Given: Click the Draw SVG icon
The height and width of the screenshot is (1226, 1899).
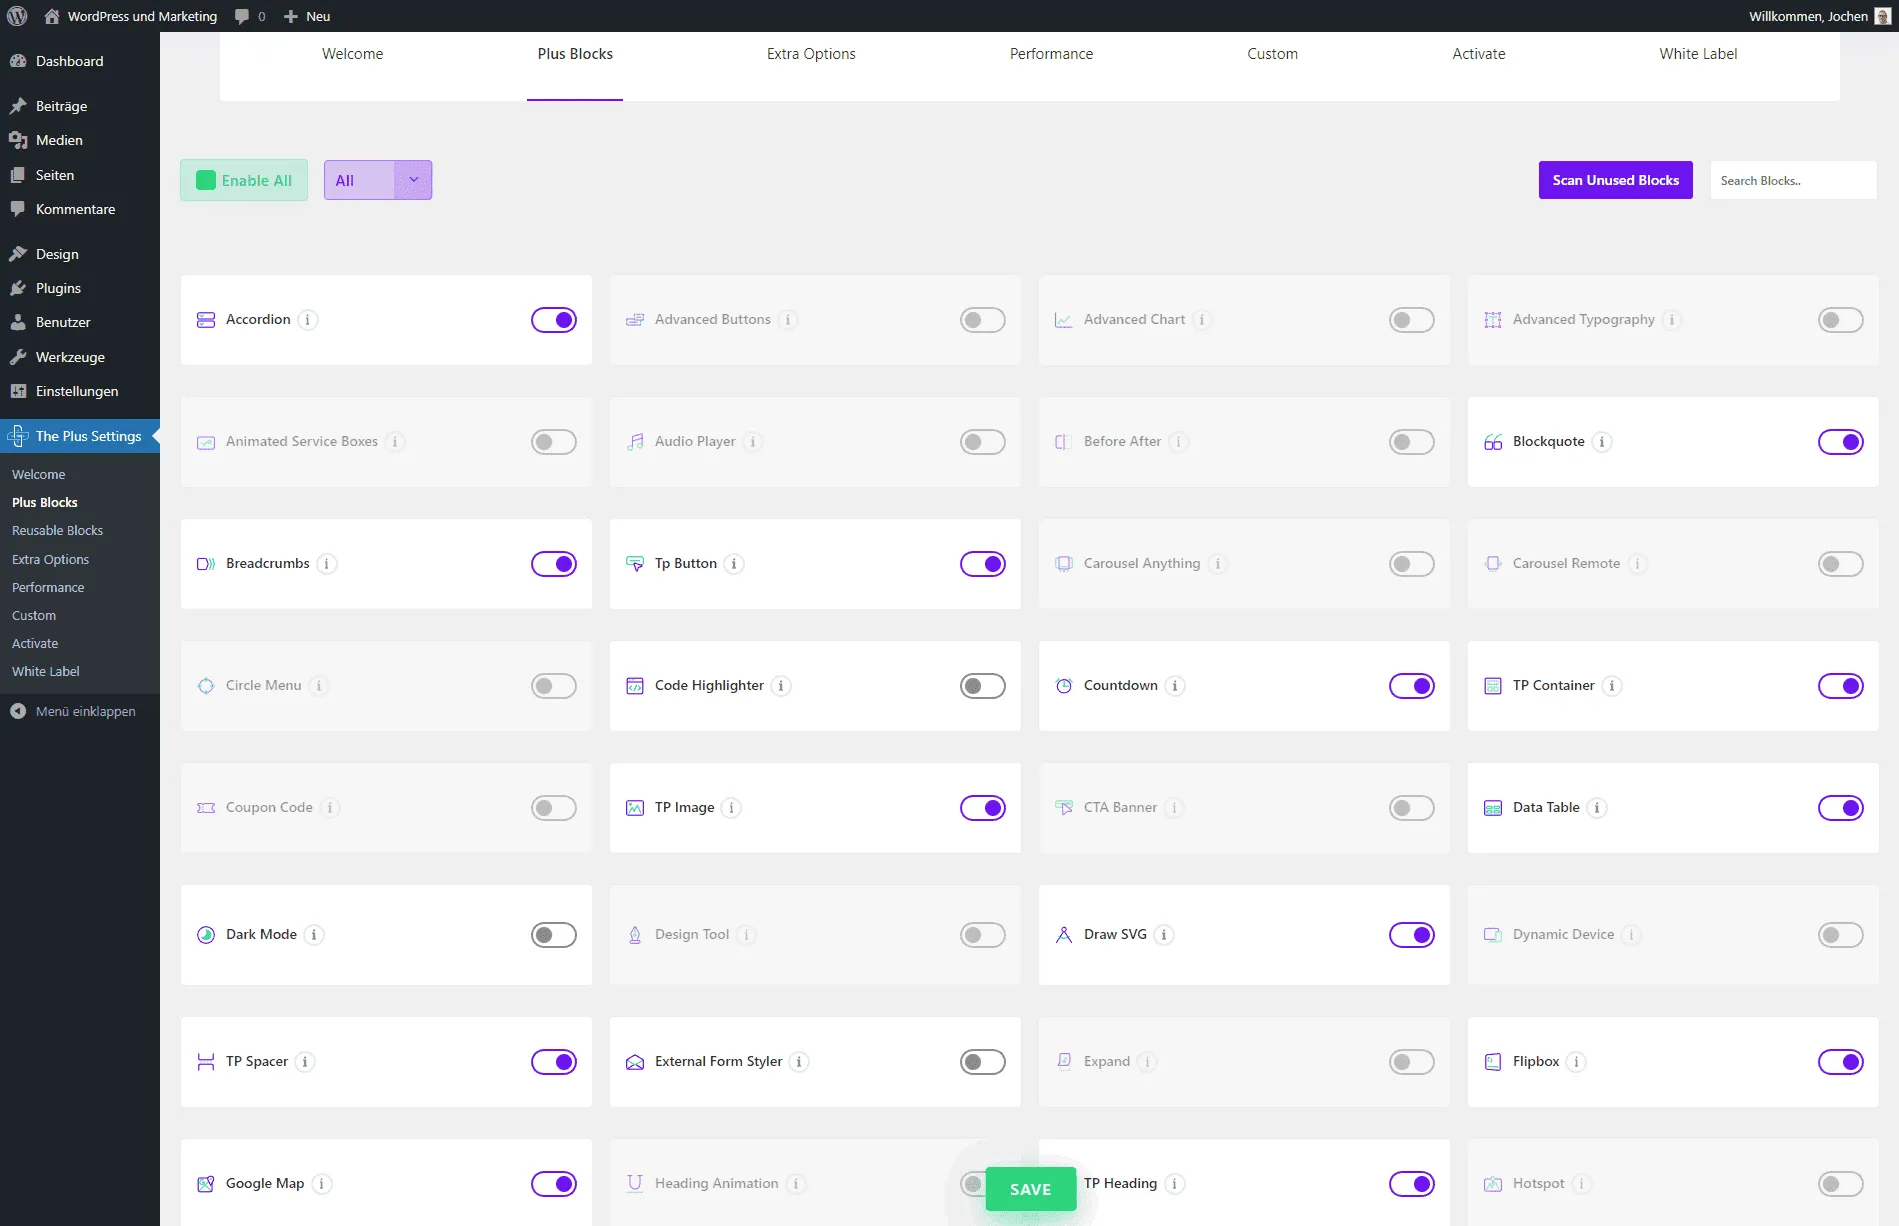Looking at the screenshot, I should click(1064, 935).
